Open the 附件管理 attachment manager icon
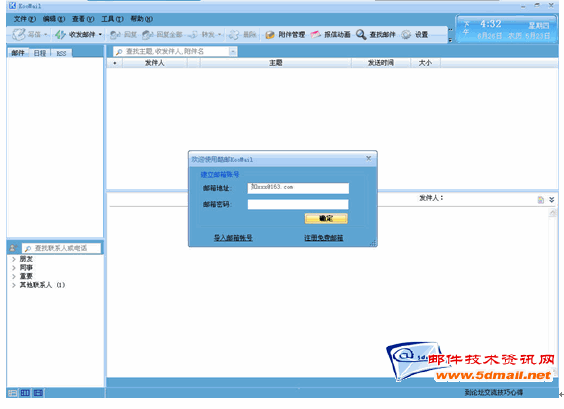This screenshot has height=409, width=564. pos(270,35)
